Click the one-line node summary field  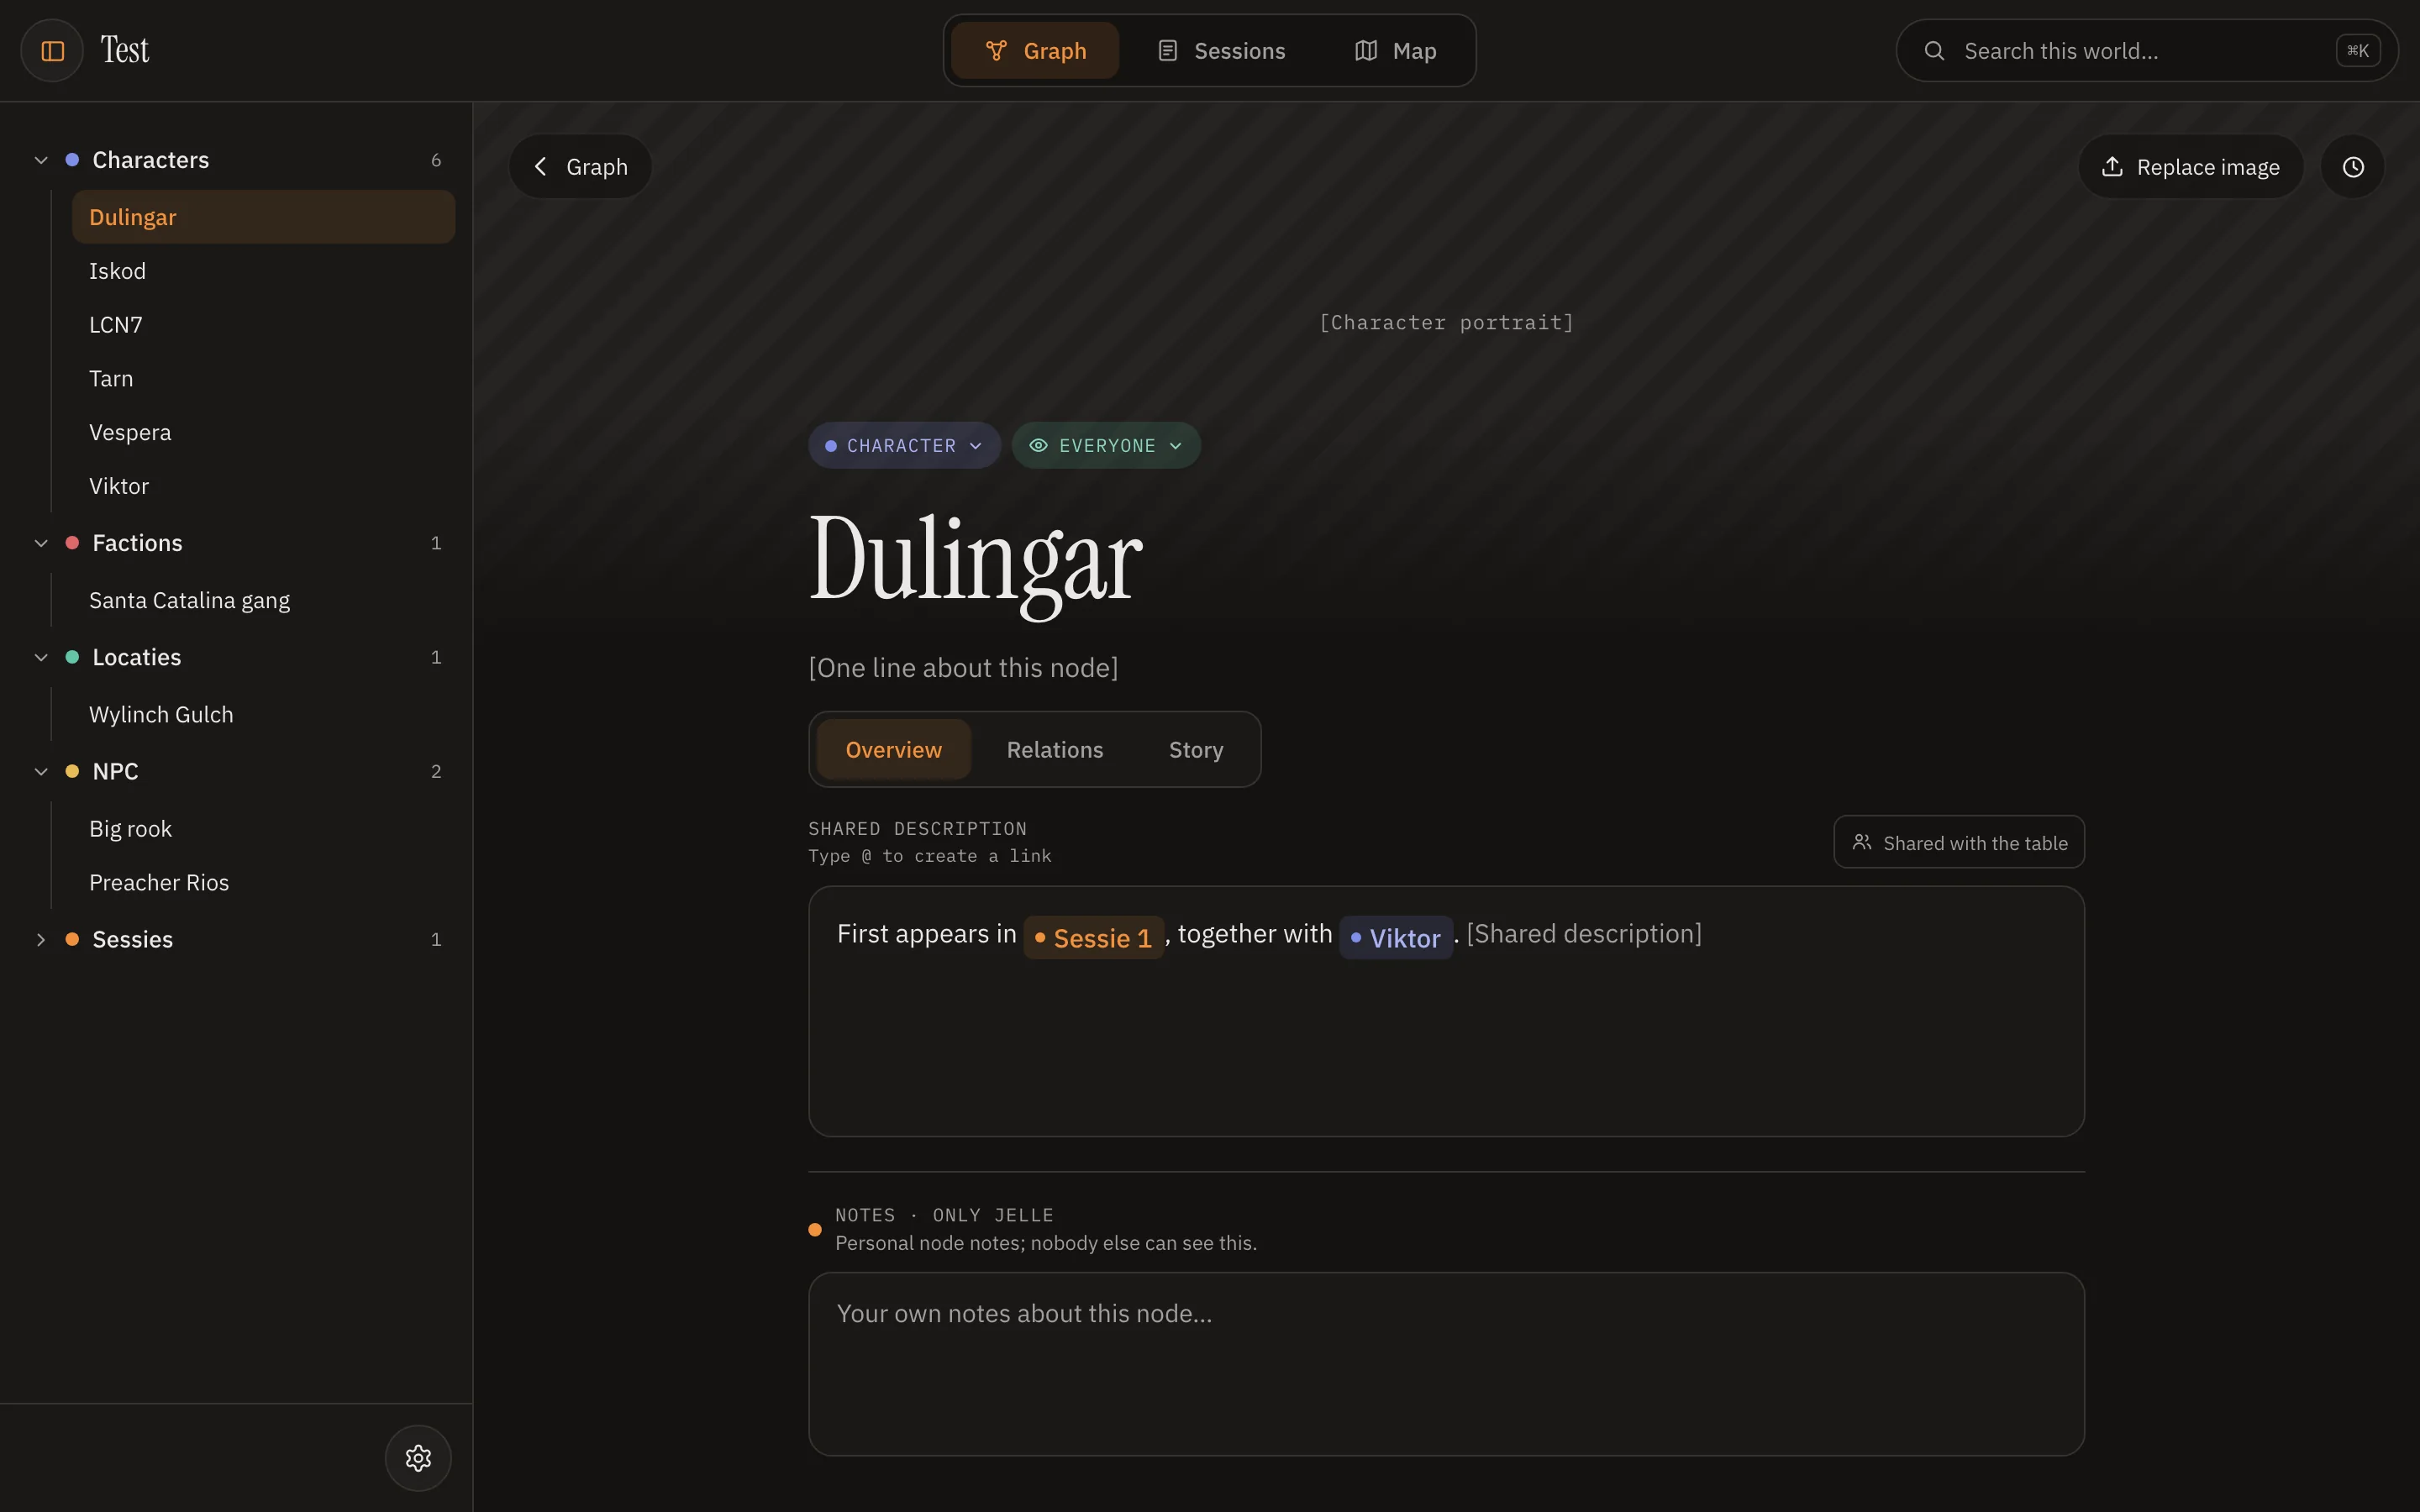963,667
